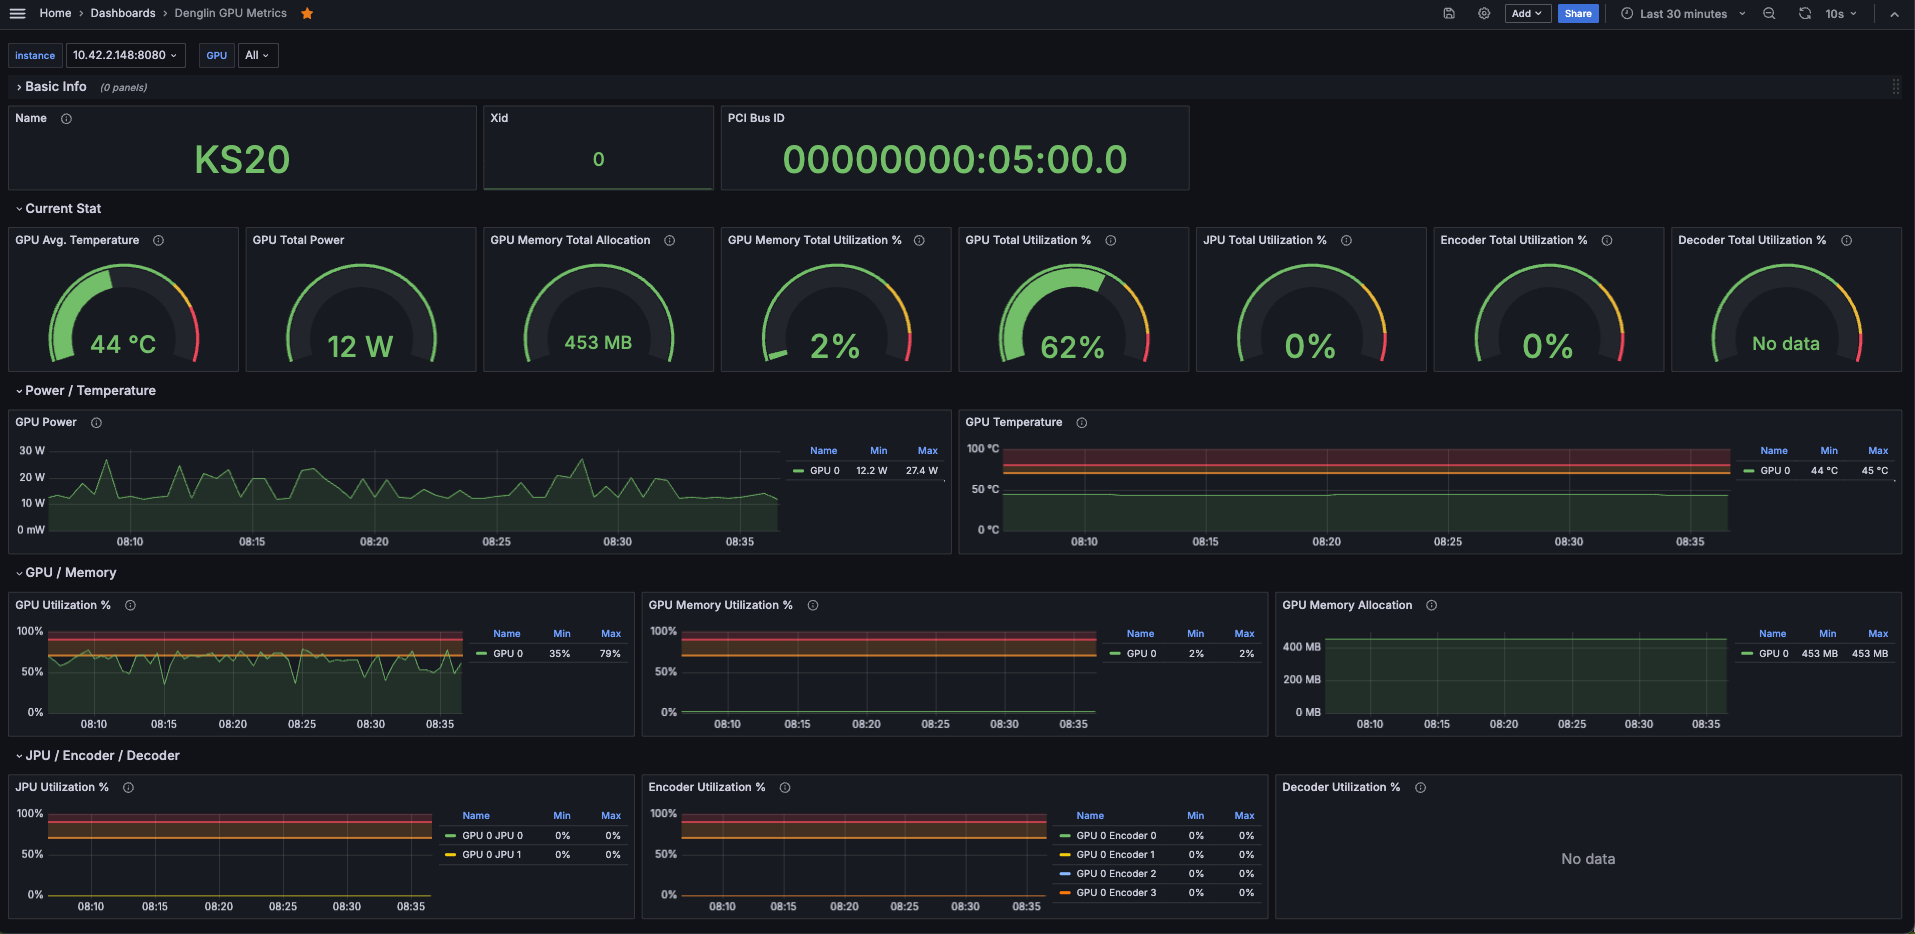Viewport: 1915px width, 934px height.
Task: Open the 10s refresh interval dropdown
Action: pyautogui.click(x=1841, y=14)
